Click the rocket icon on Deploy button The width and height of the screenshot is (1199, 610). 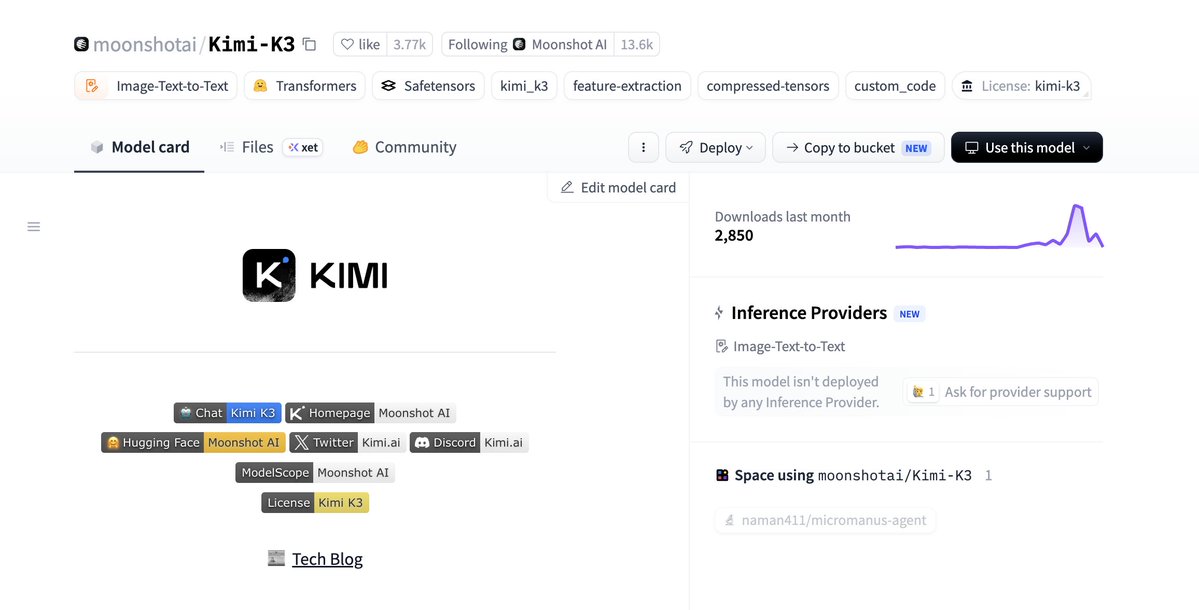[686, 148]
